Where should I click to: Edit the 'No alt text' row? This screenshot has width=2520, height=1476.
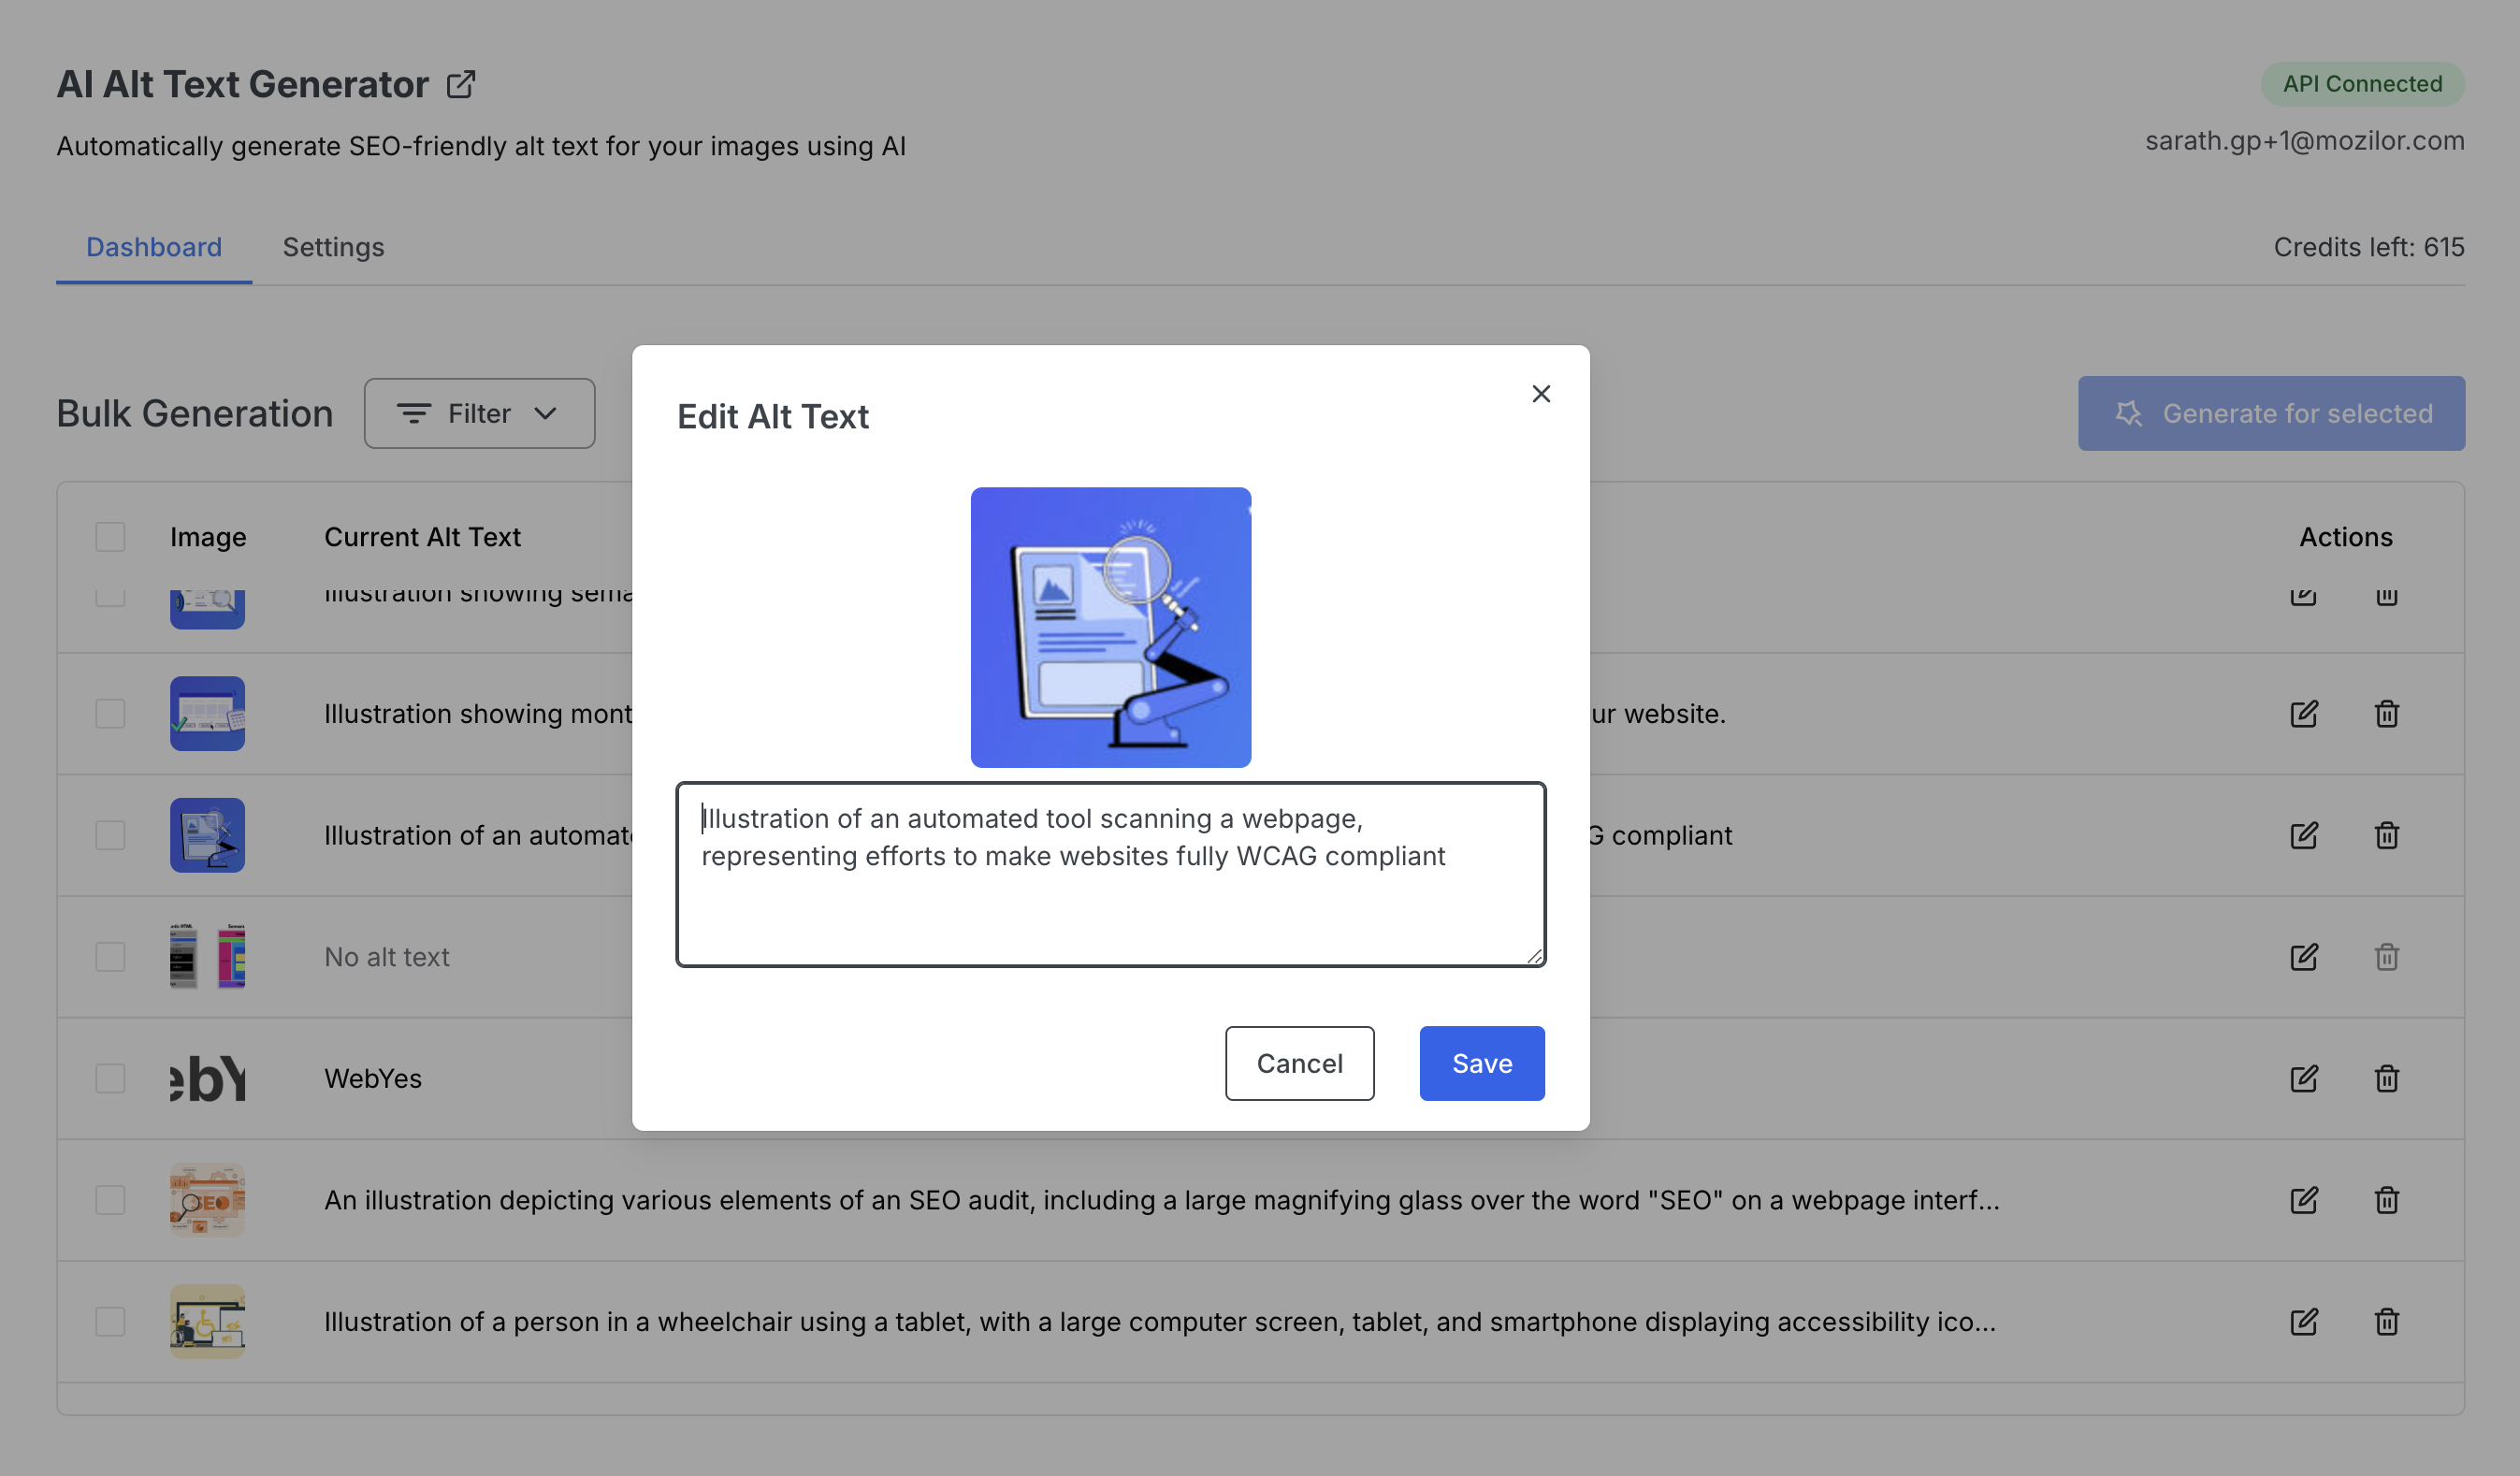(2304, 957)
